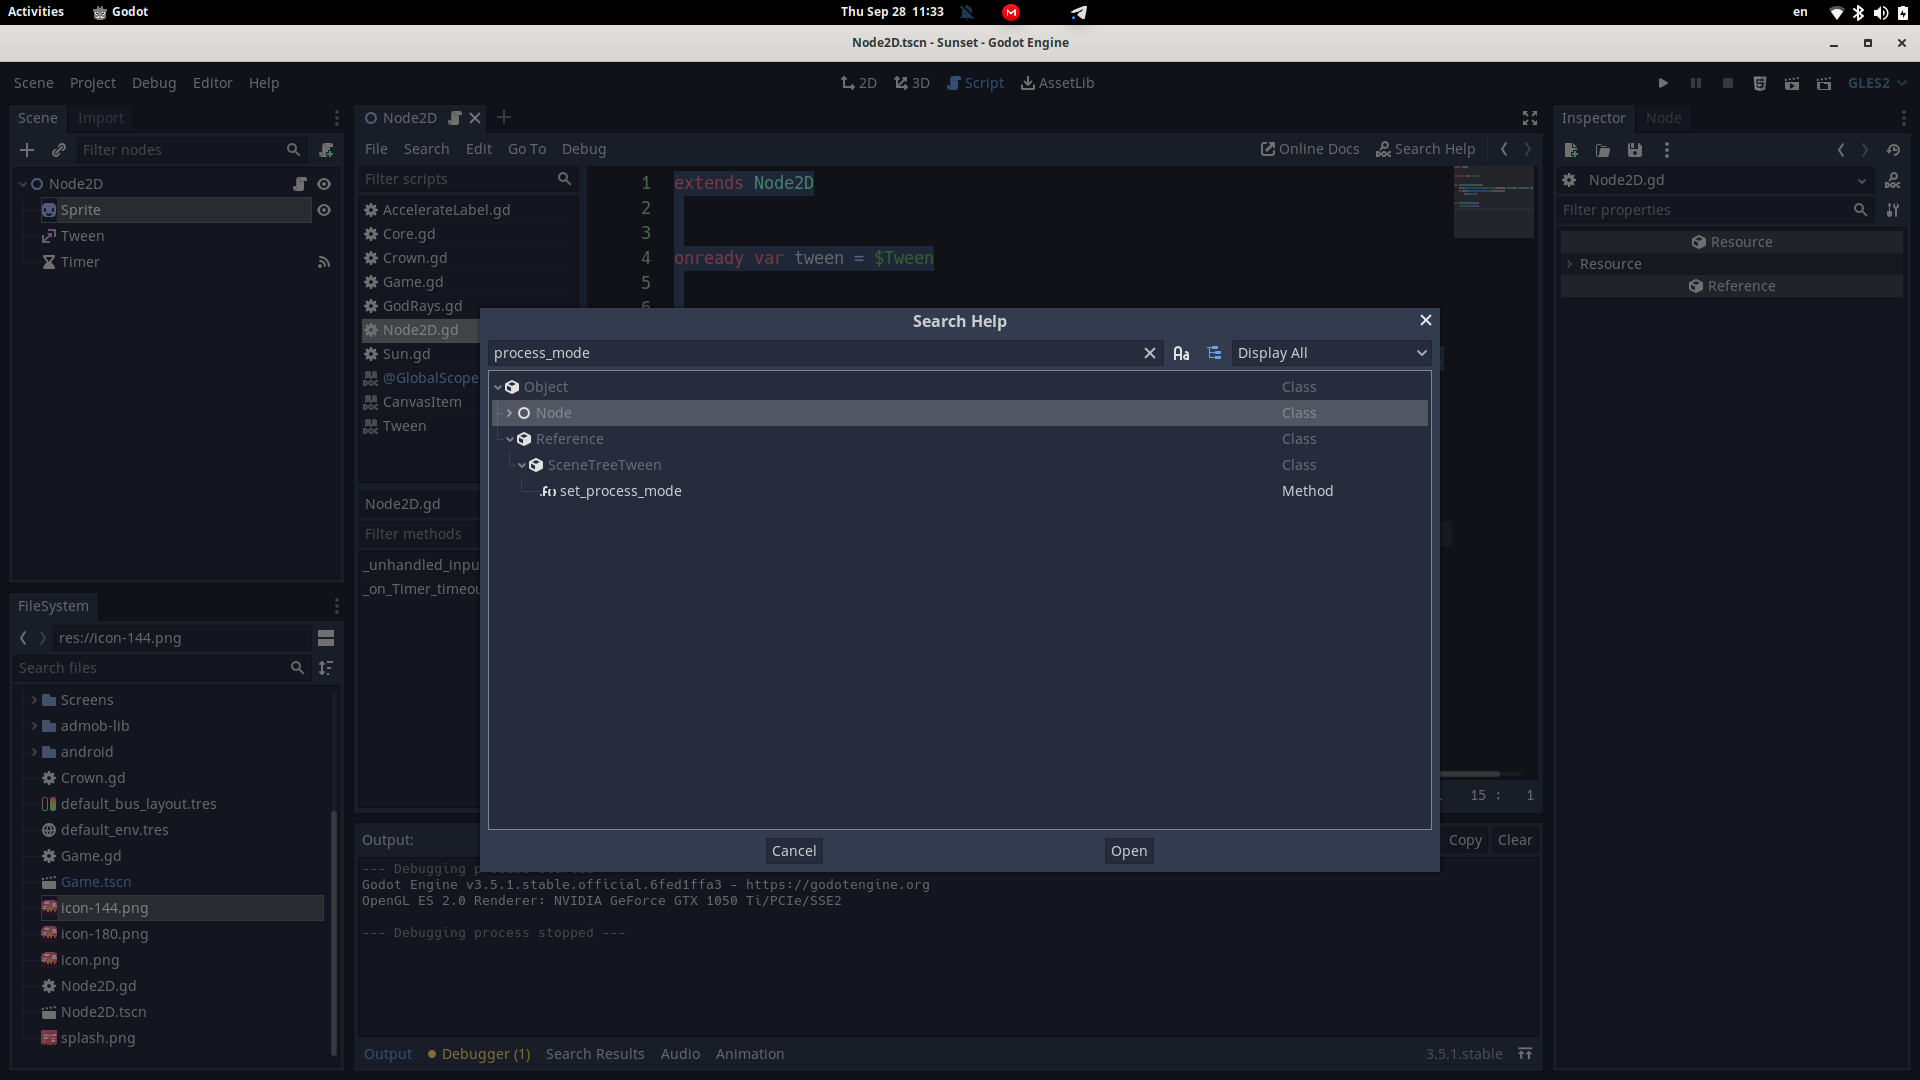Attach a new script from the Scene dock

pos(327,150)
